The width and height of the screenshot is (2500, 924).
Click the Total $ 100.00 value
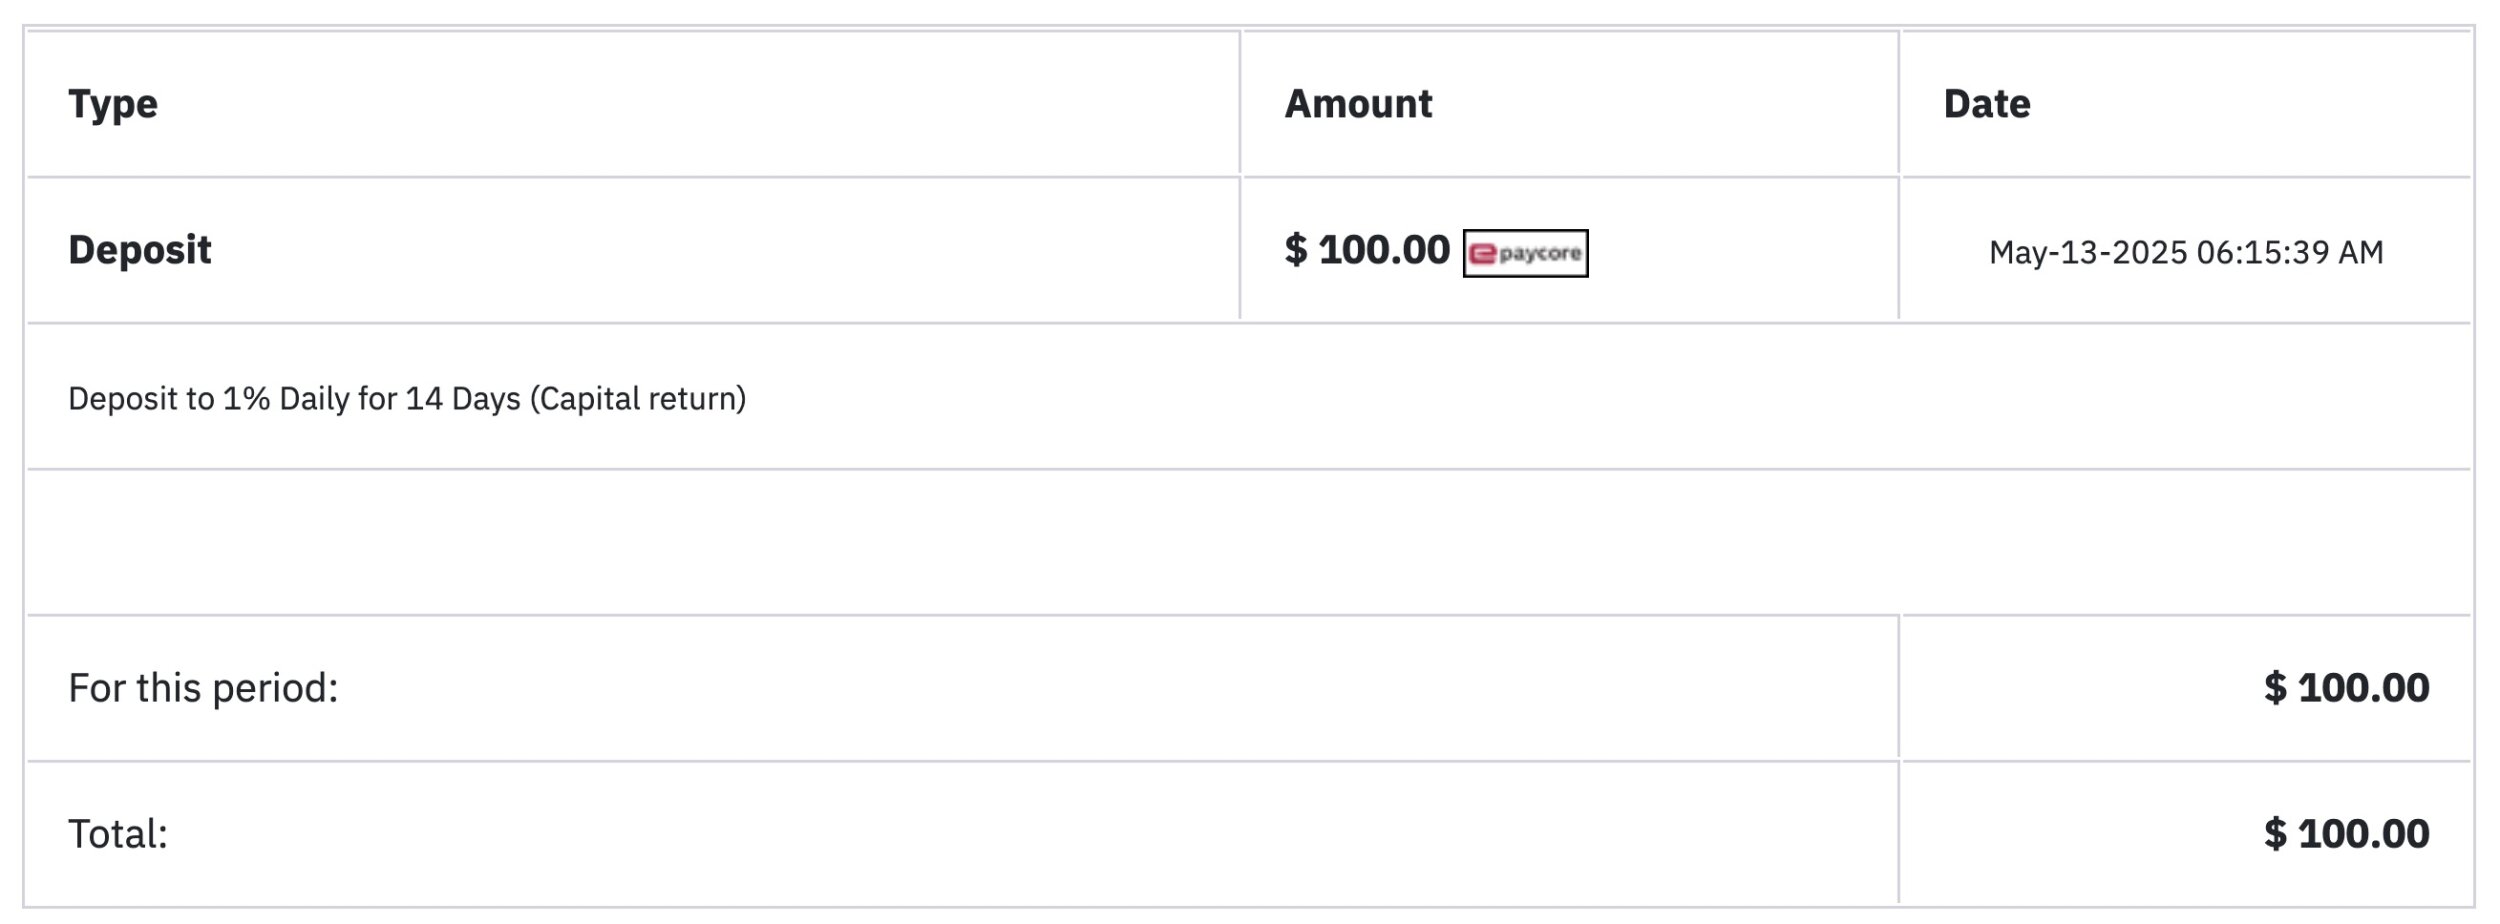click(x=2347, y=834)
